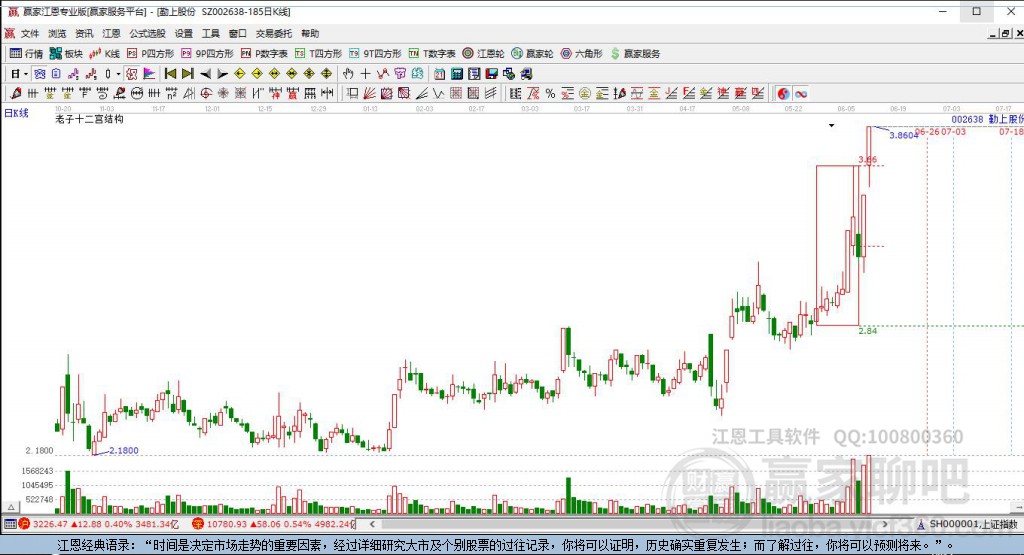The image size is (1024, 555).
Task: Click the 日K线 chart label
Action: tap(17, 113)
